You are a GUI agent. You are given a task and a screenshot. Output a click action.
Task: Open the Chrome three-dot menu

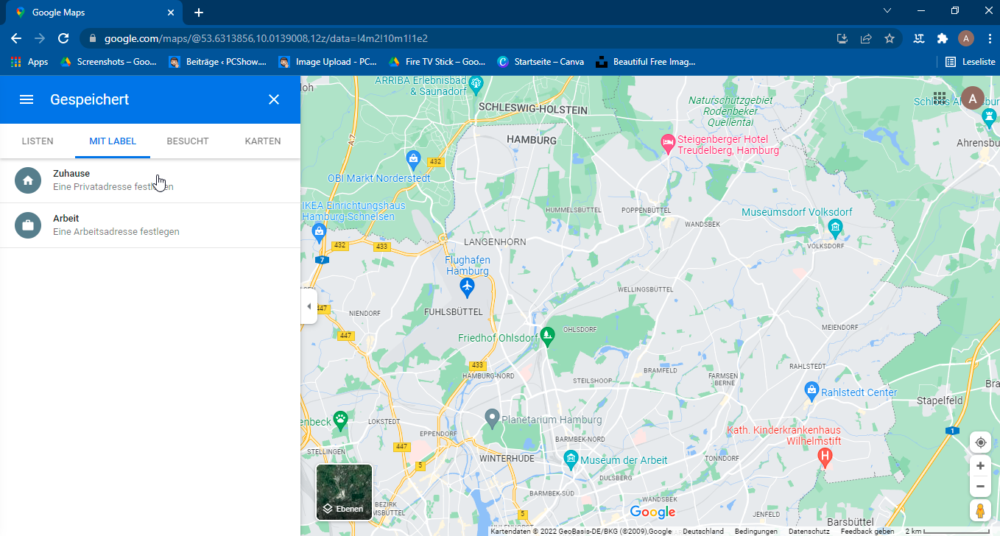(989, 38)
